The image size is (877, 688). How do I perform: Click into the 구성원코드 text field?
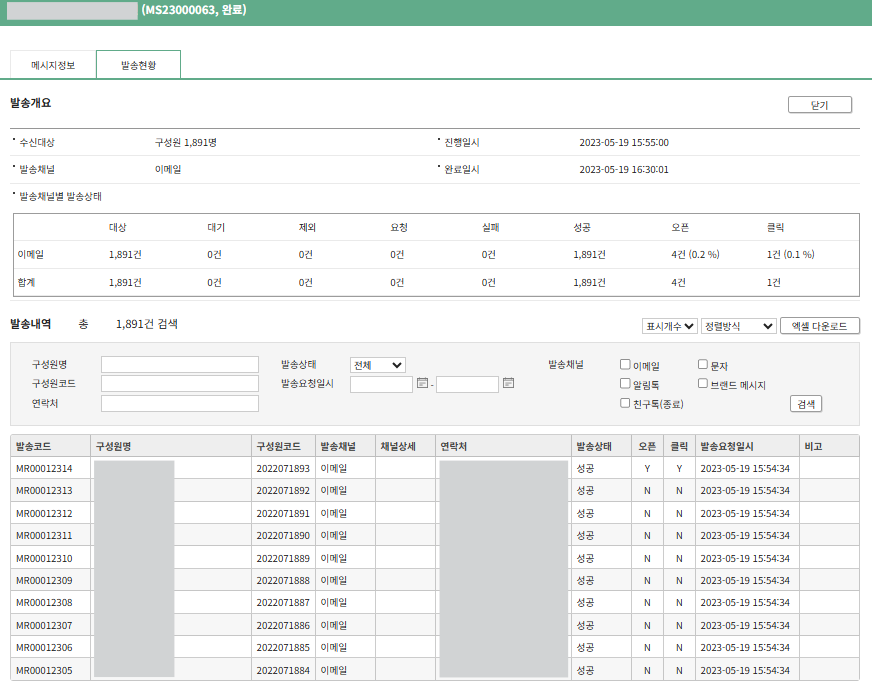(180, 384)
